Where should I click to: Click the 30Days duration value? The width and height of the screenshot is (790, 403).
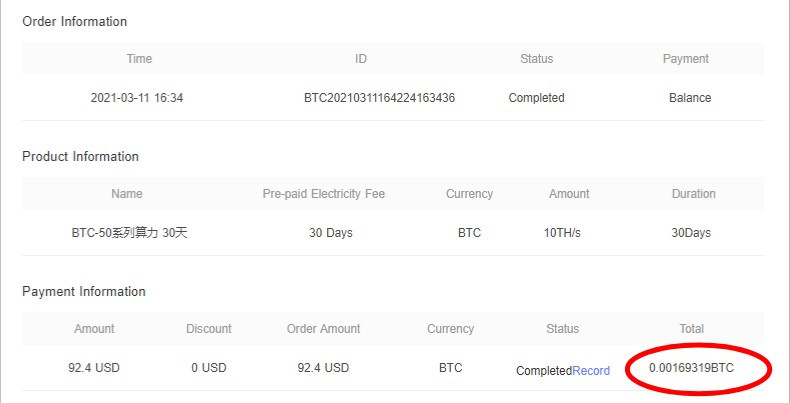(x=691, y=233)
